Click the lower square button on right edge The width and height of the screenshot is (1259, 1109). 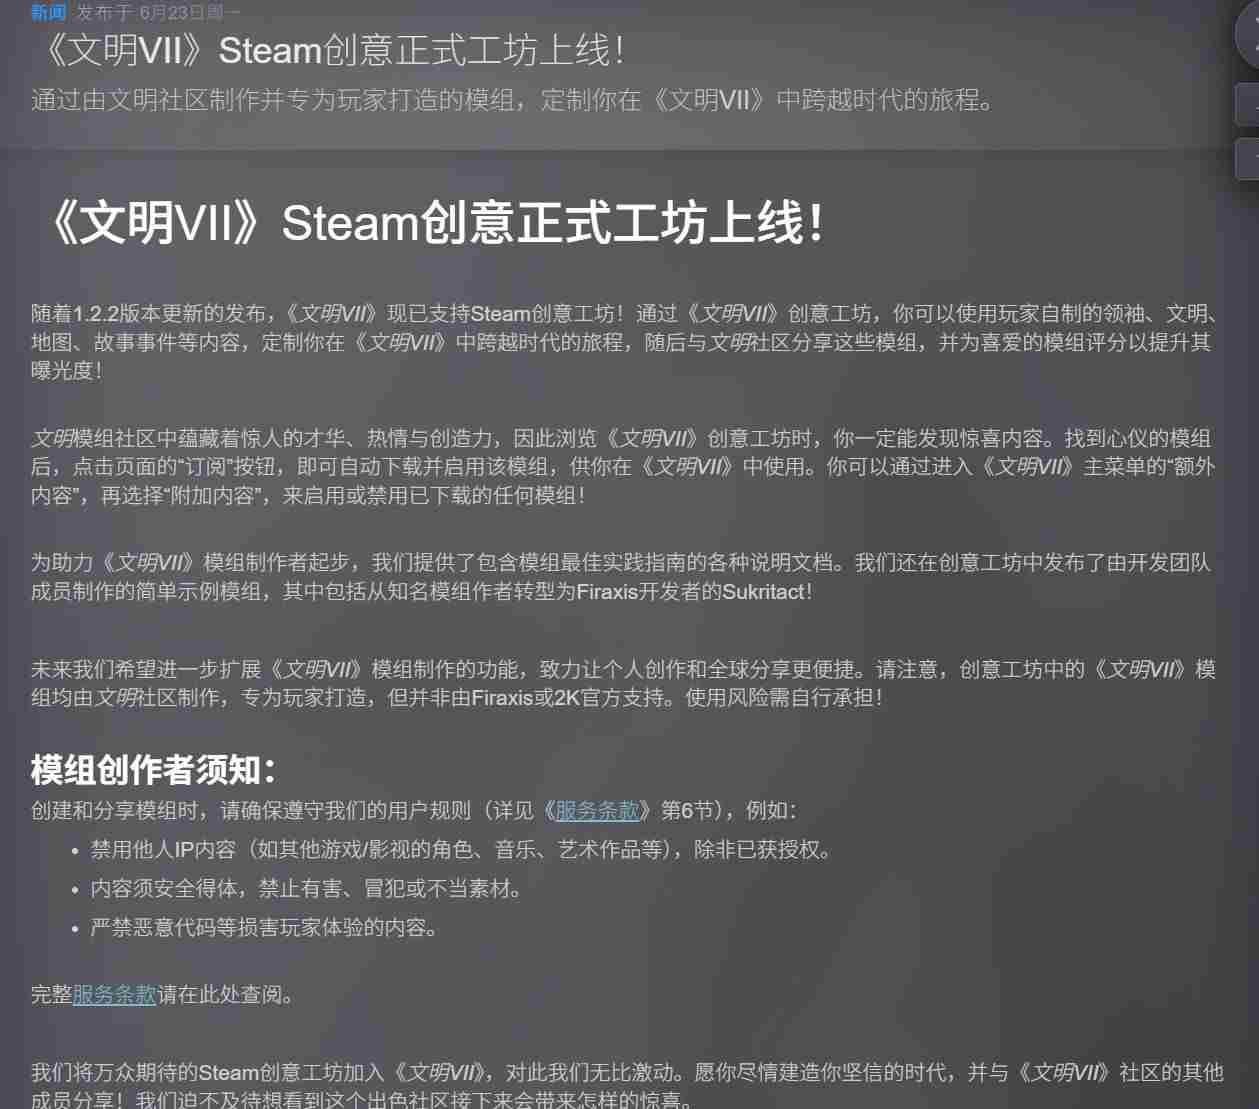coord(1248,159)
